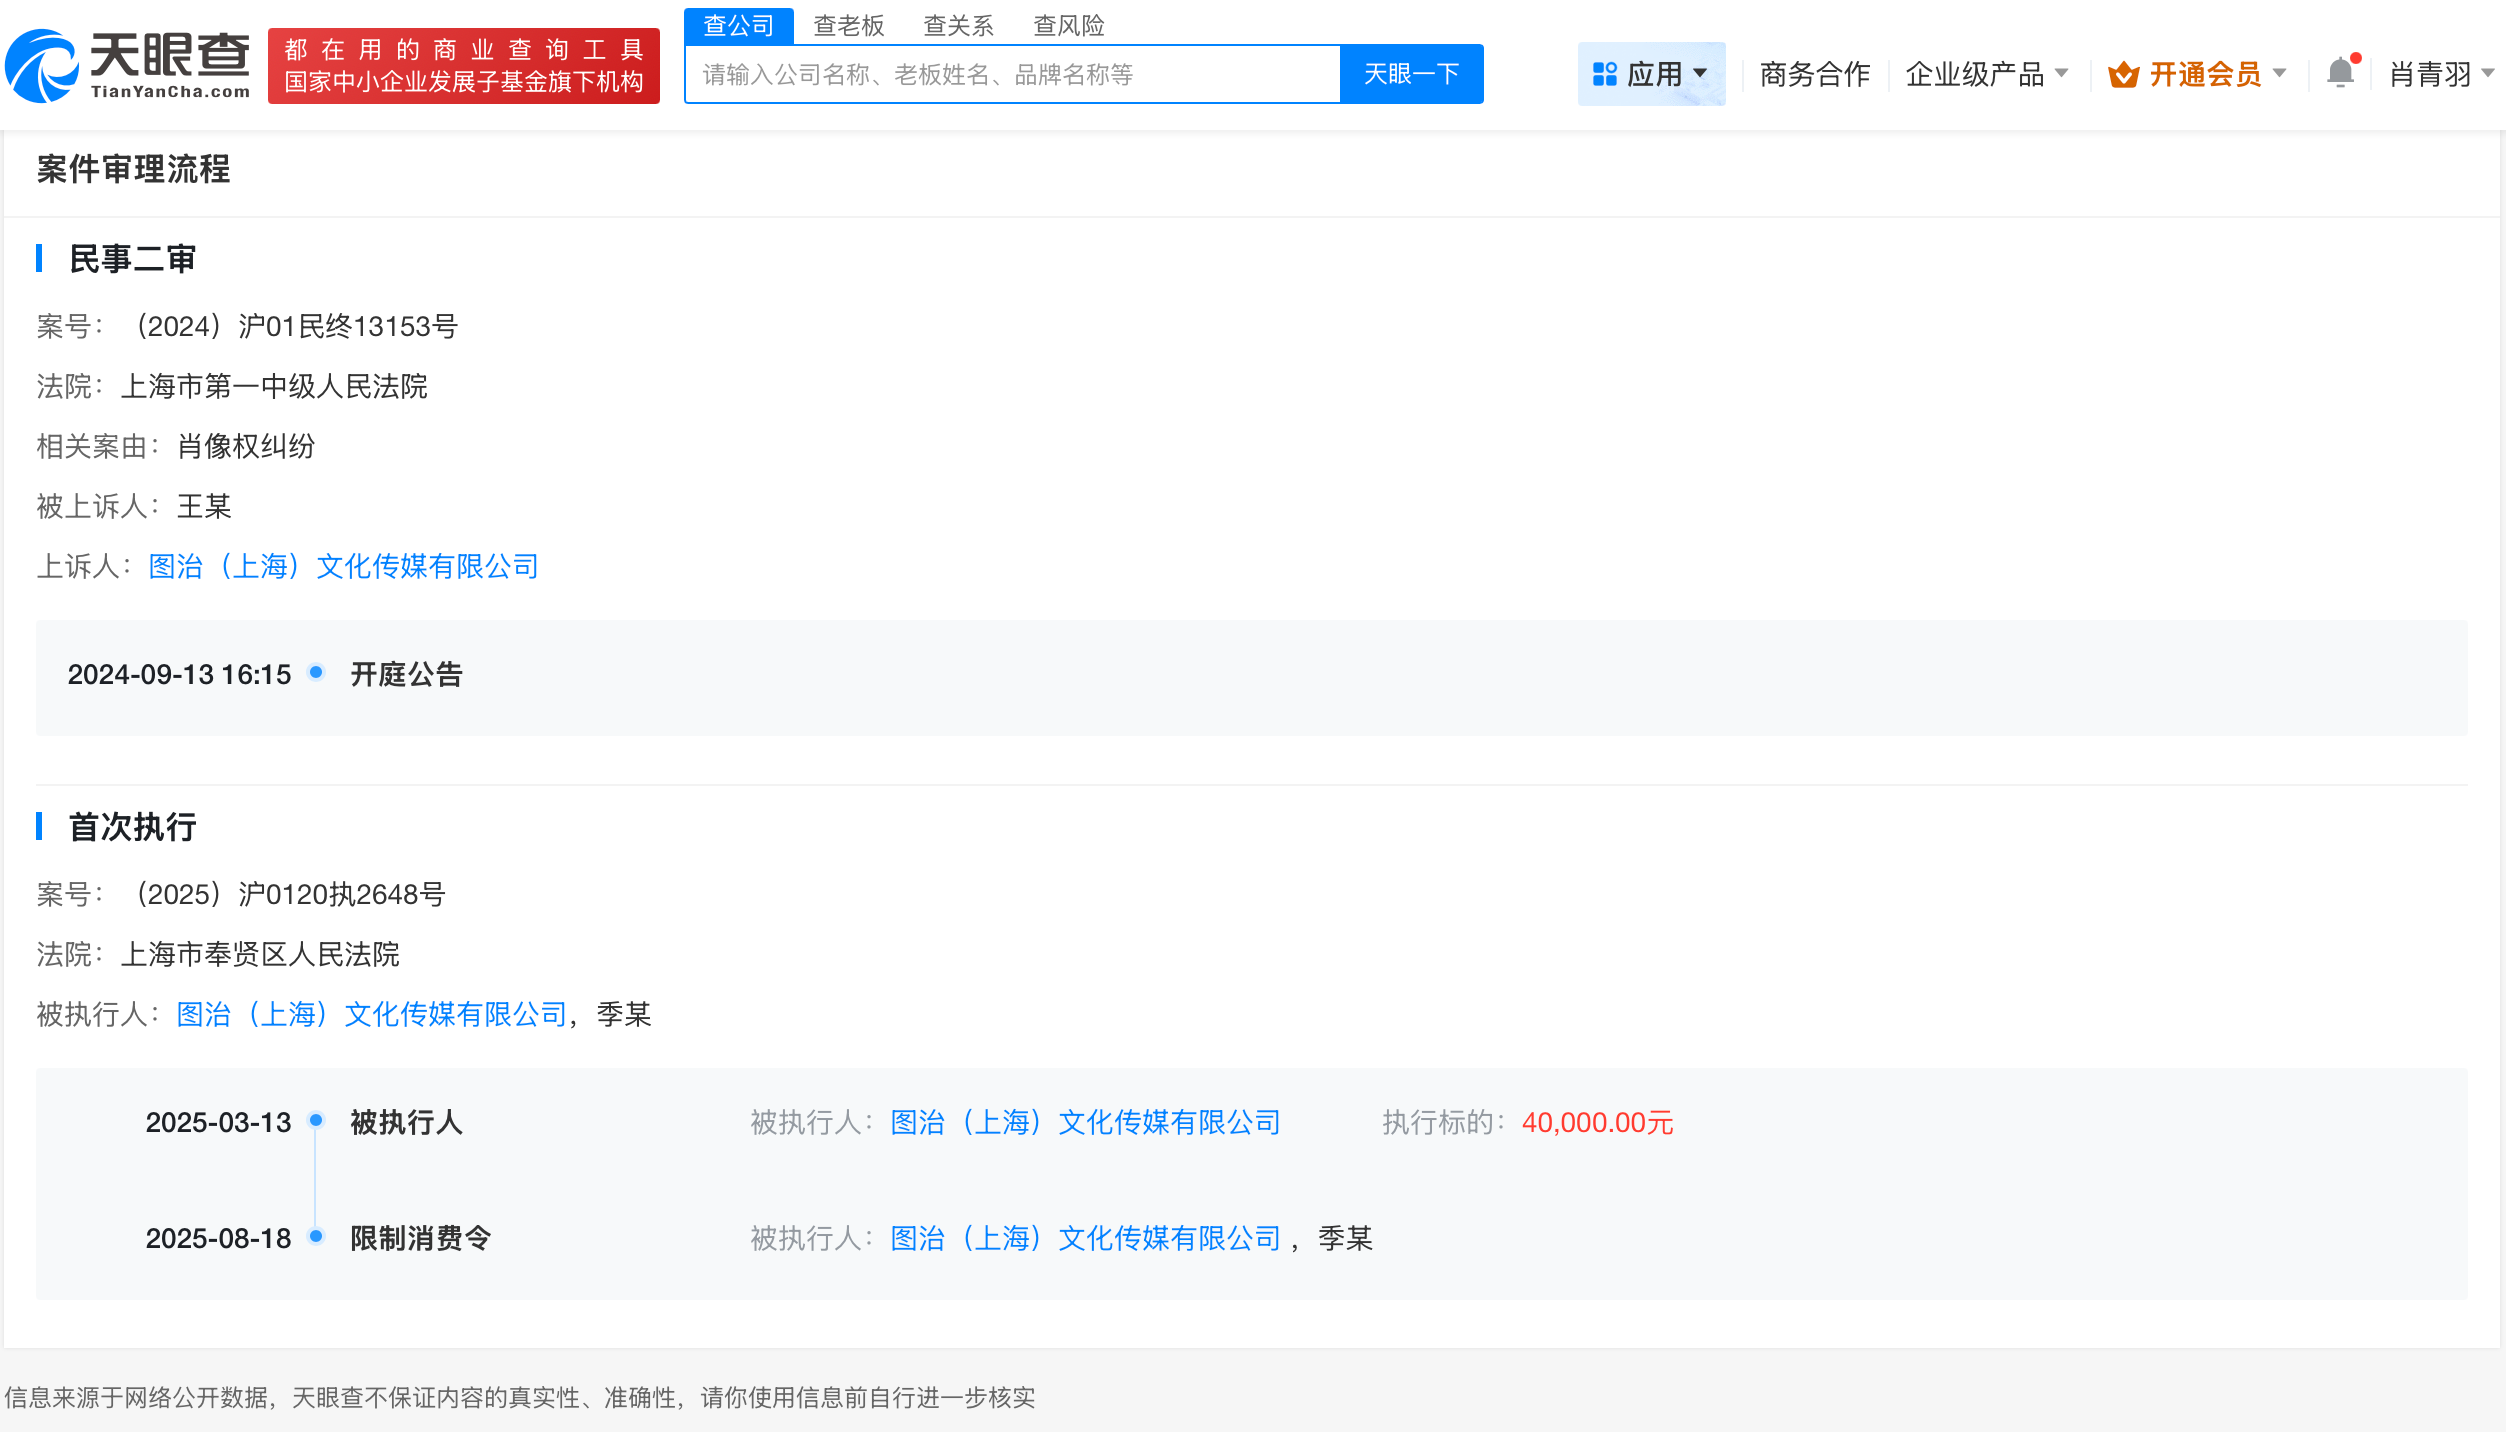This screenshot has width=2506, height=1432.
Task: Open 商务合作 business cooperation page
Action: pos(1813,73)
